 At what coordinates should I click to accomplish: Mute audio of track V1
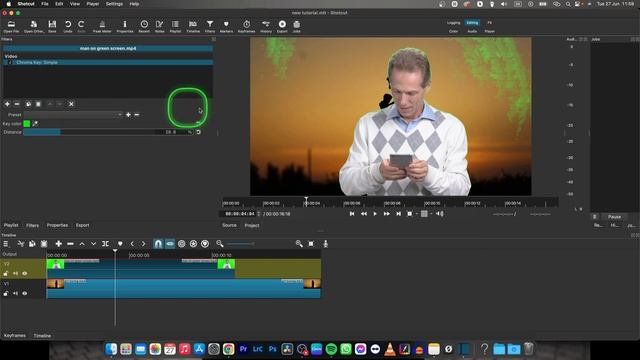click(16, 293)
